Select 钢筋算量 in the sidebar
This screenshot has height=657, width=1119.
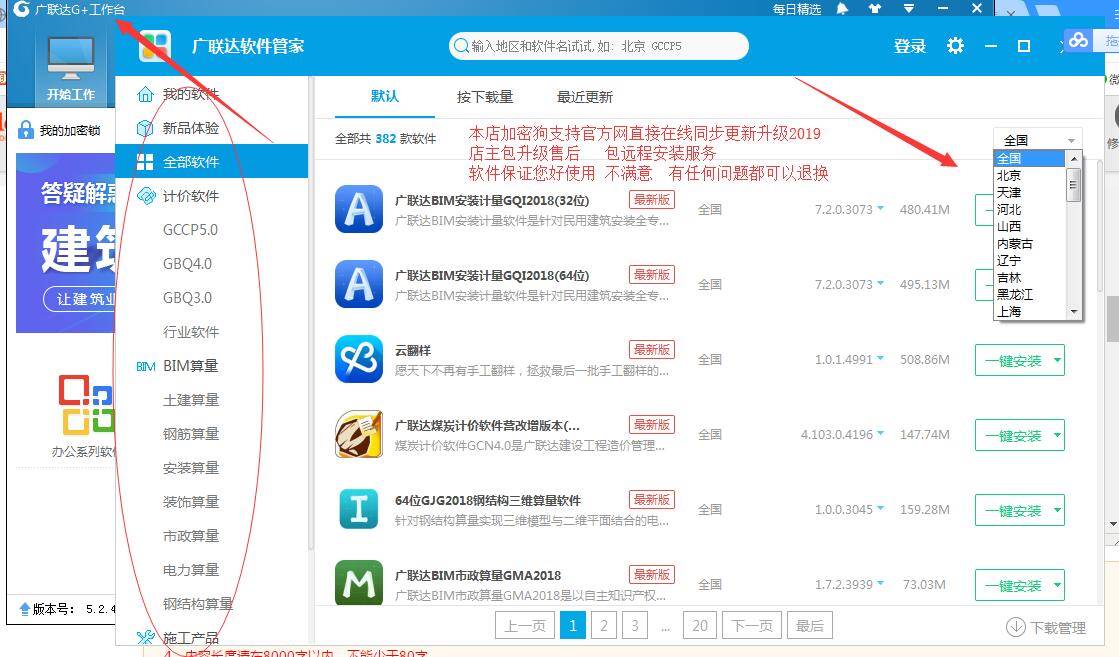click(x=191, y=434)
